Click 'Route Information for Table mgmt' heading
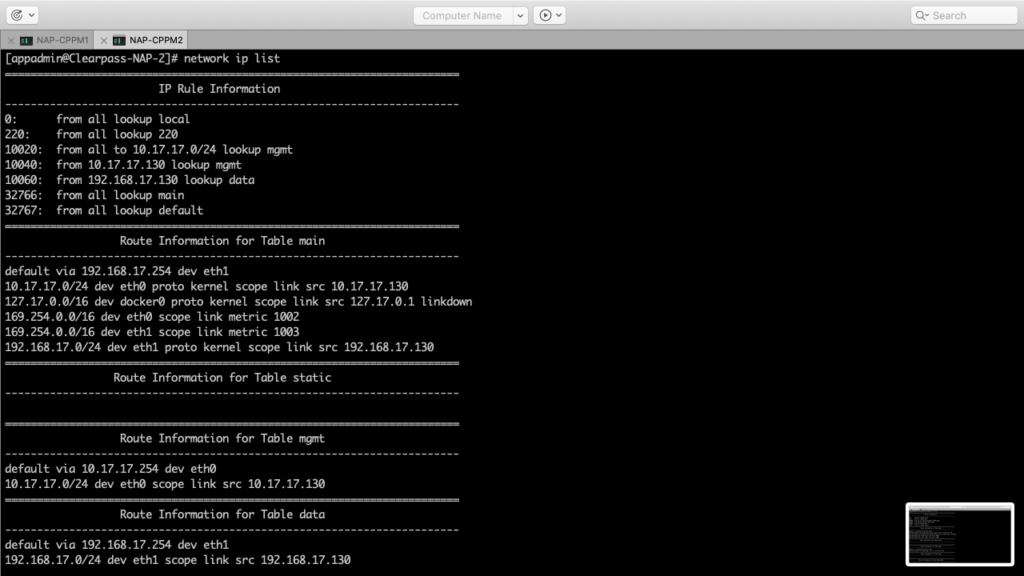The height and width of the screenshot is (576, 1024). coord(222,438)
